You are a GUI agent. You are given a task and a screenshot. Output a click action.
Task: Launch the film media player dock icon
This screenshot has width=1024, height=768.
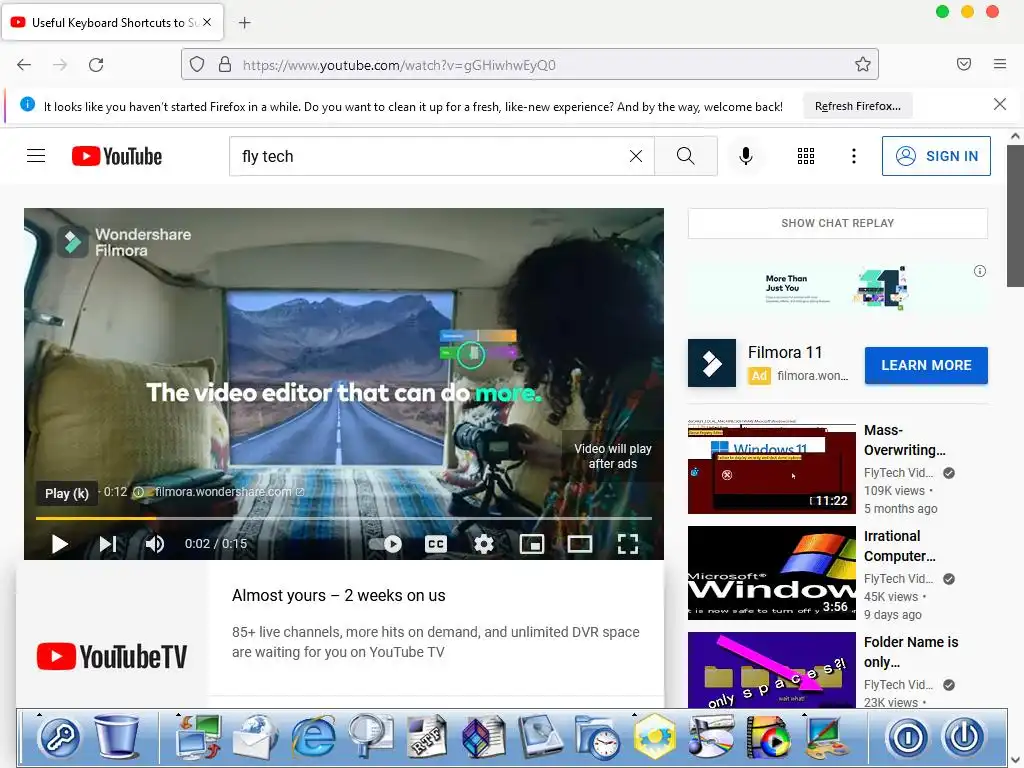click(768, 737)
